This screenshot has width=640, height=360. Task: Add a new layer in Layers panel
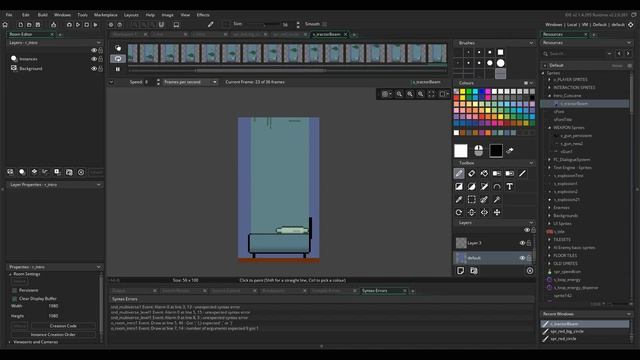[x=461, y=271]
